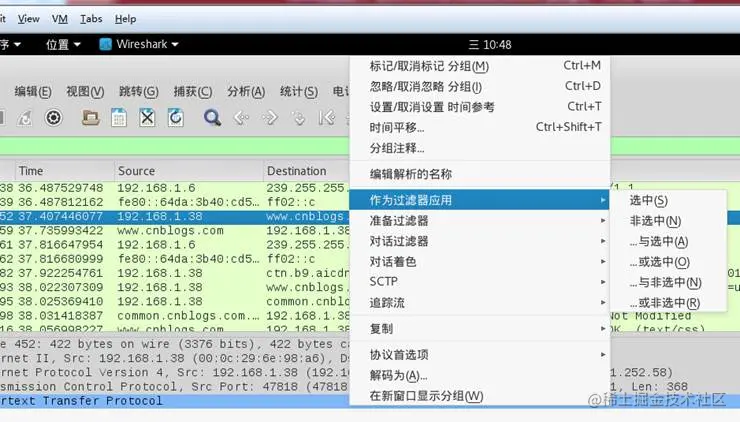Choose ...与选中(A) filter option
Image resolution: width=740 pixels, height=422 pixels.
pyautogui.click(x=668, y=242)
